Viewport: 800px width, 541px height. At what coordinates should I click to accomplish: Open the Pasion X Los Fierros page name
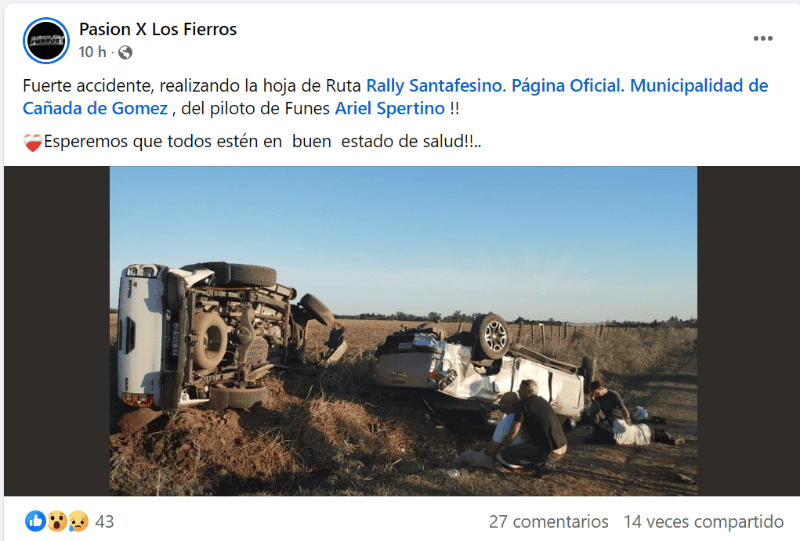tap(158, 29)
